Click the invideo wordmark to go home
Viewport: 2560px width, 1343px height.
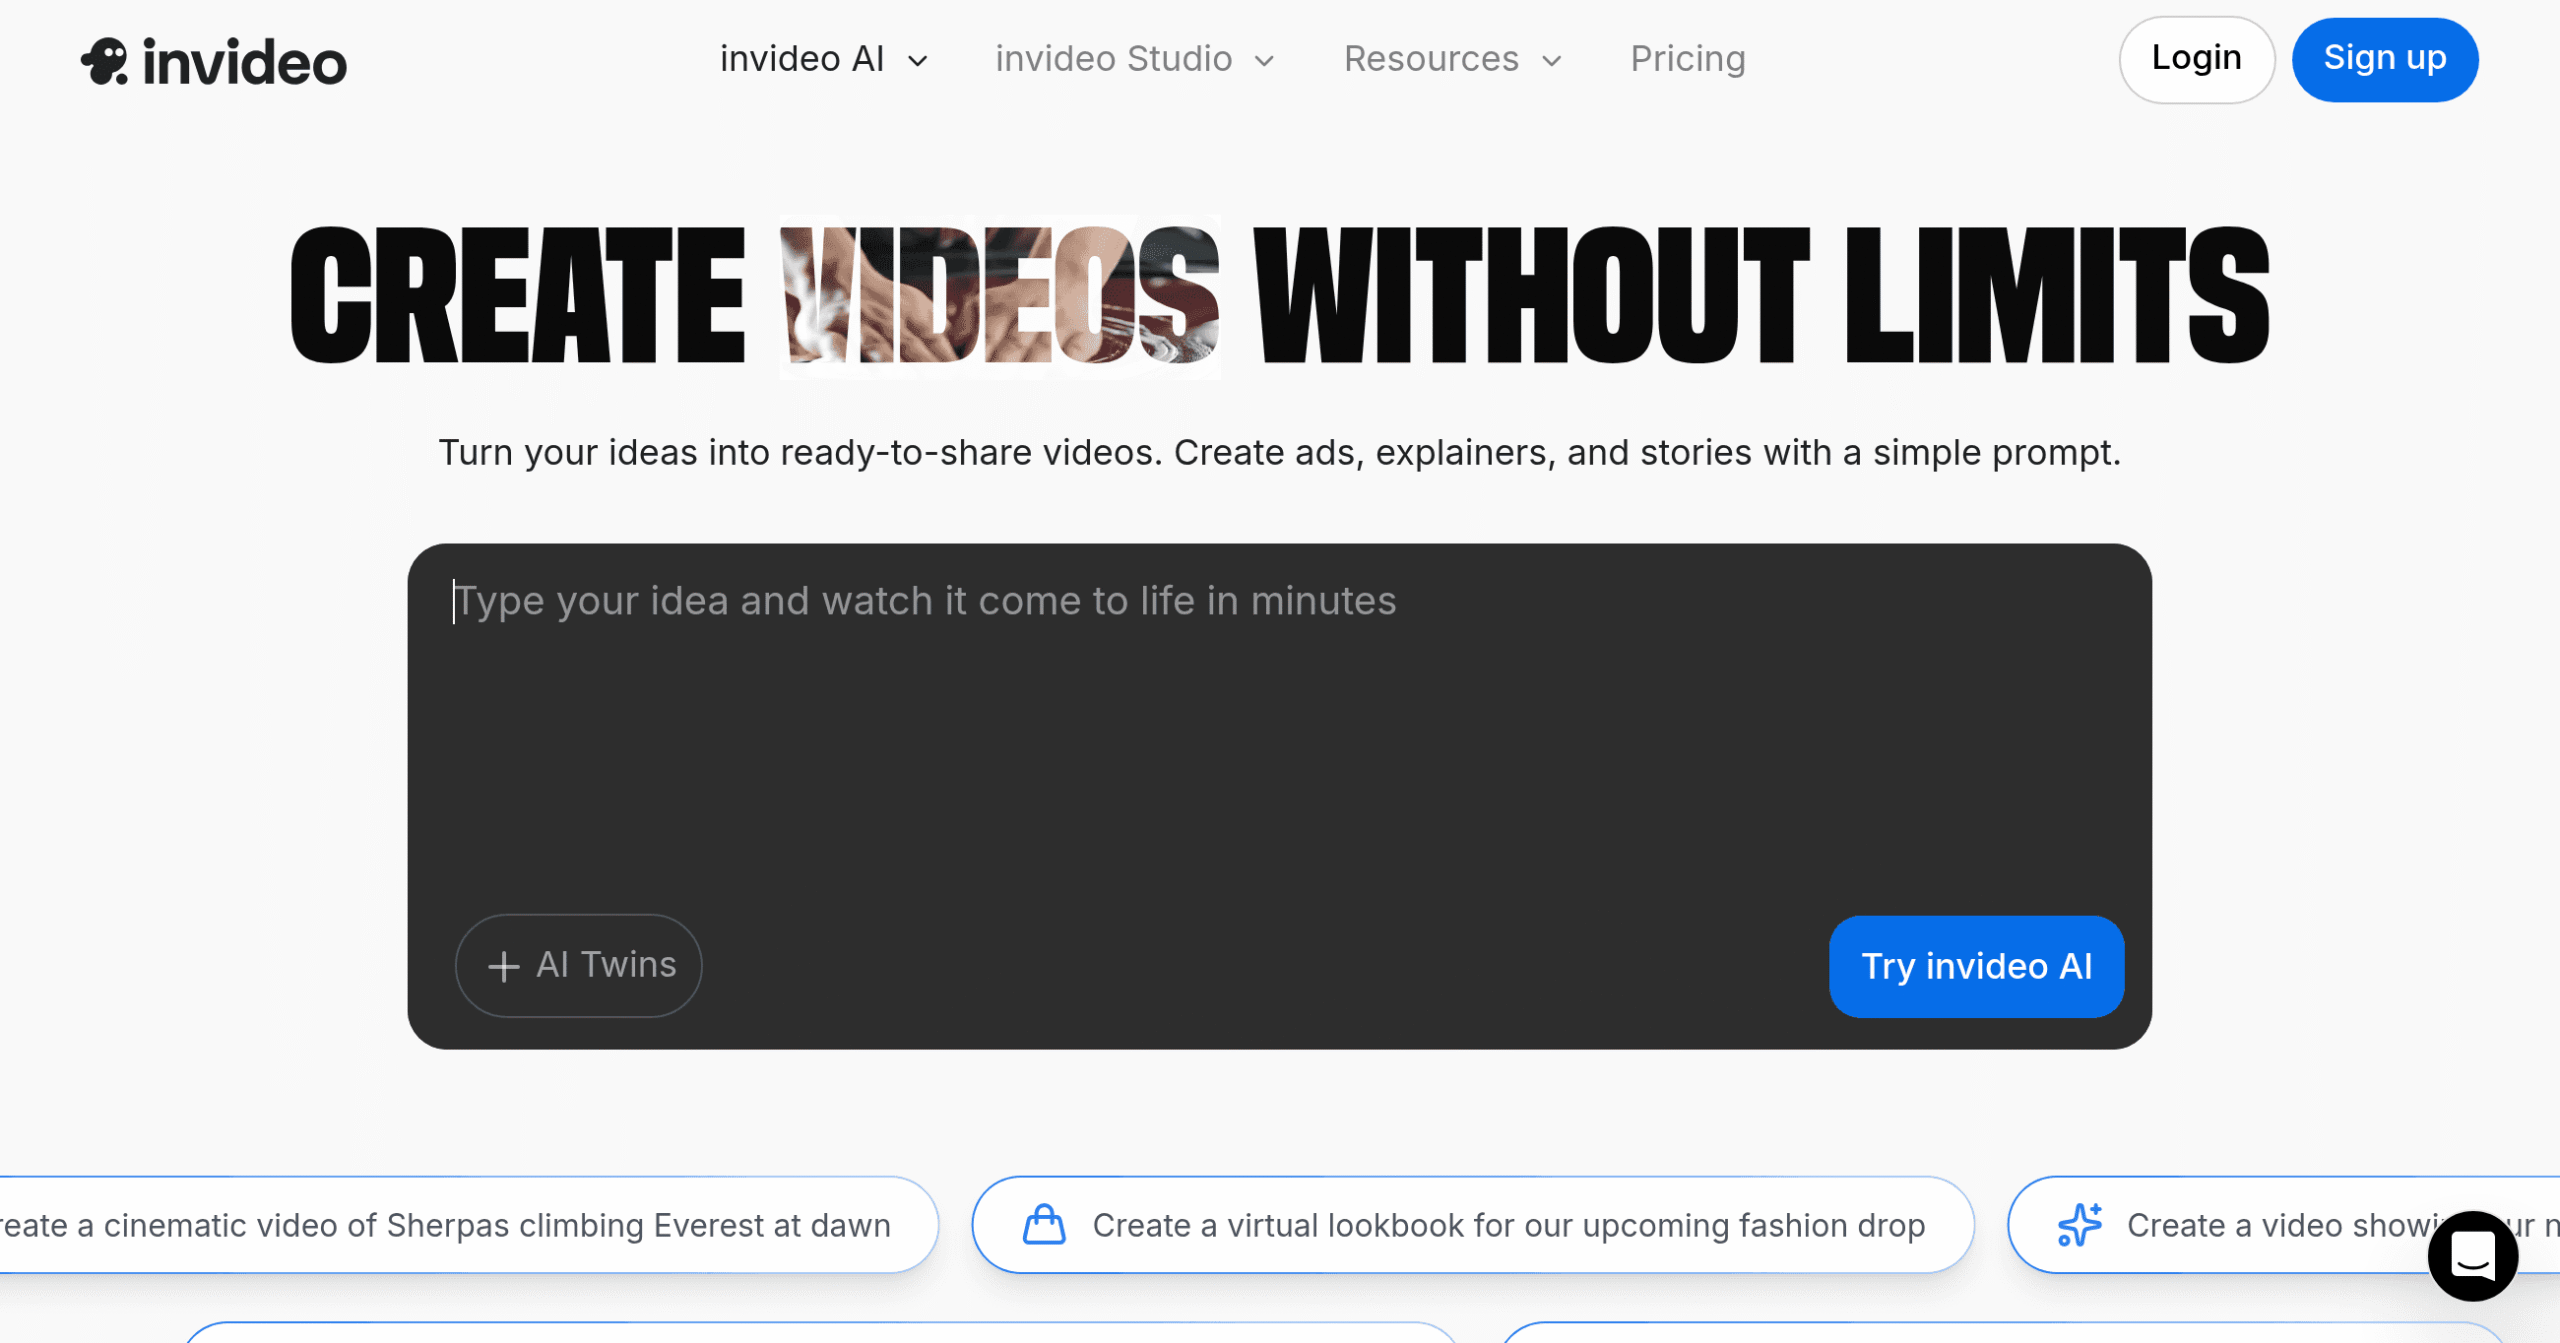(x=245, y=62)
